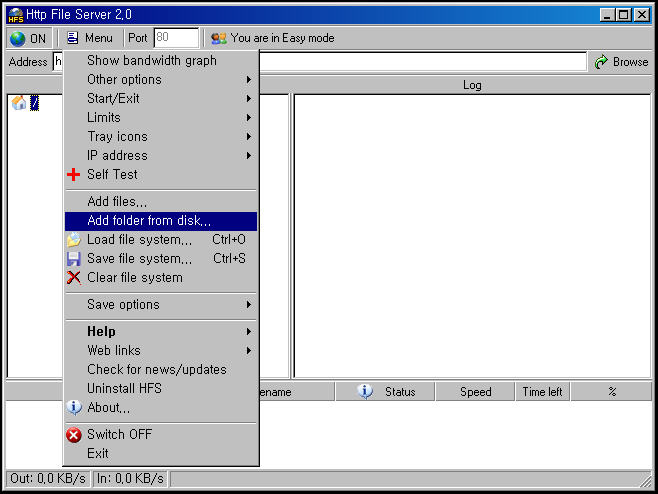
Task: Click the In: 0,0 KB/s status text
Action: 130,479
